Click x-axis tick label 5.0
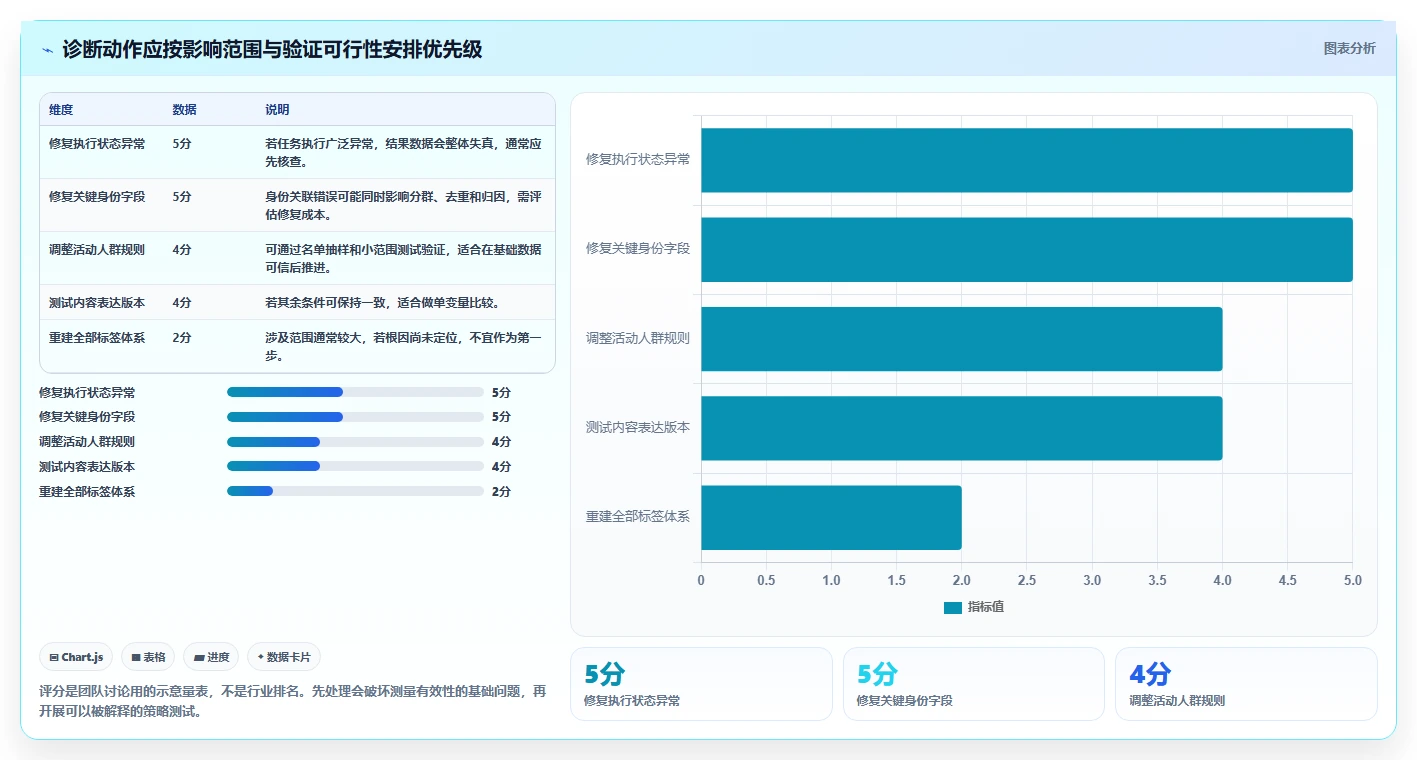The width and height of the screenshot is (1417, 760). click(1352, 580)
